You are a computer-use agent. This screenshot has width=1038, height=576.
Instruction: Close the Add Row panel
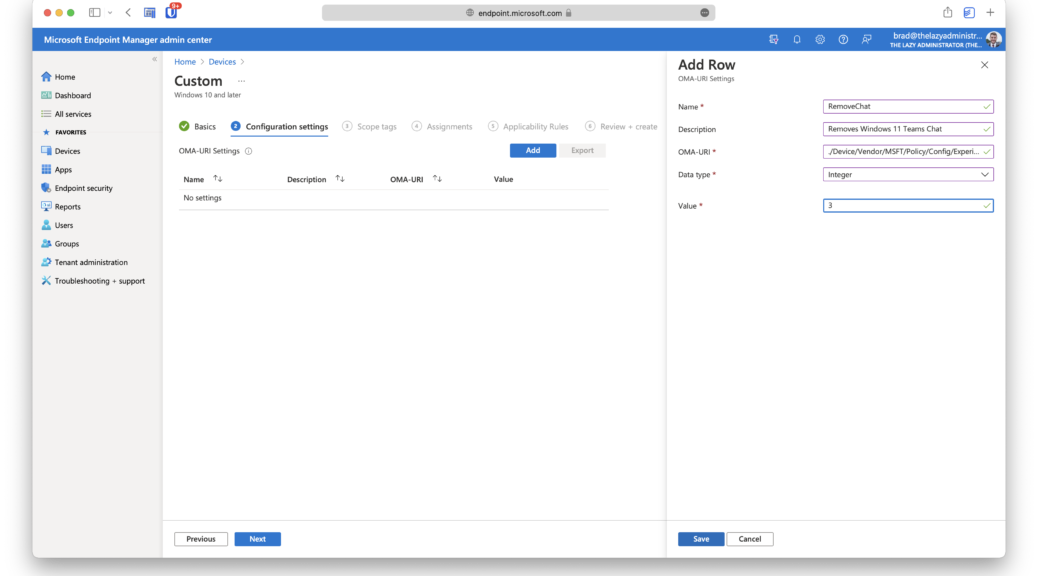tap(984, 65)
